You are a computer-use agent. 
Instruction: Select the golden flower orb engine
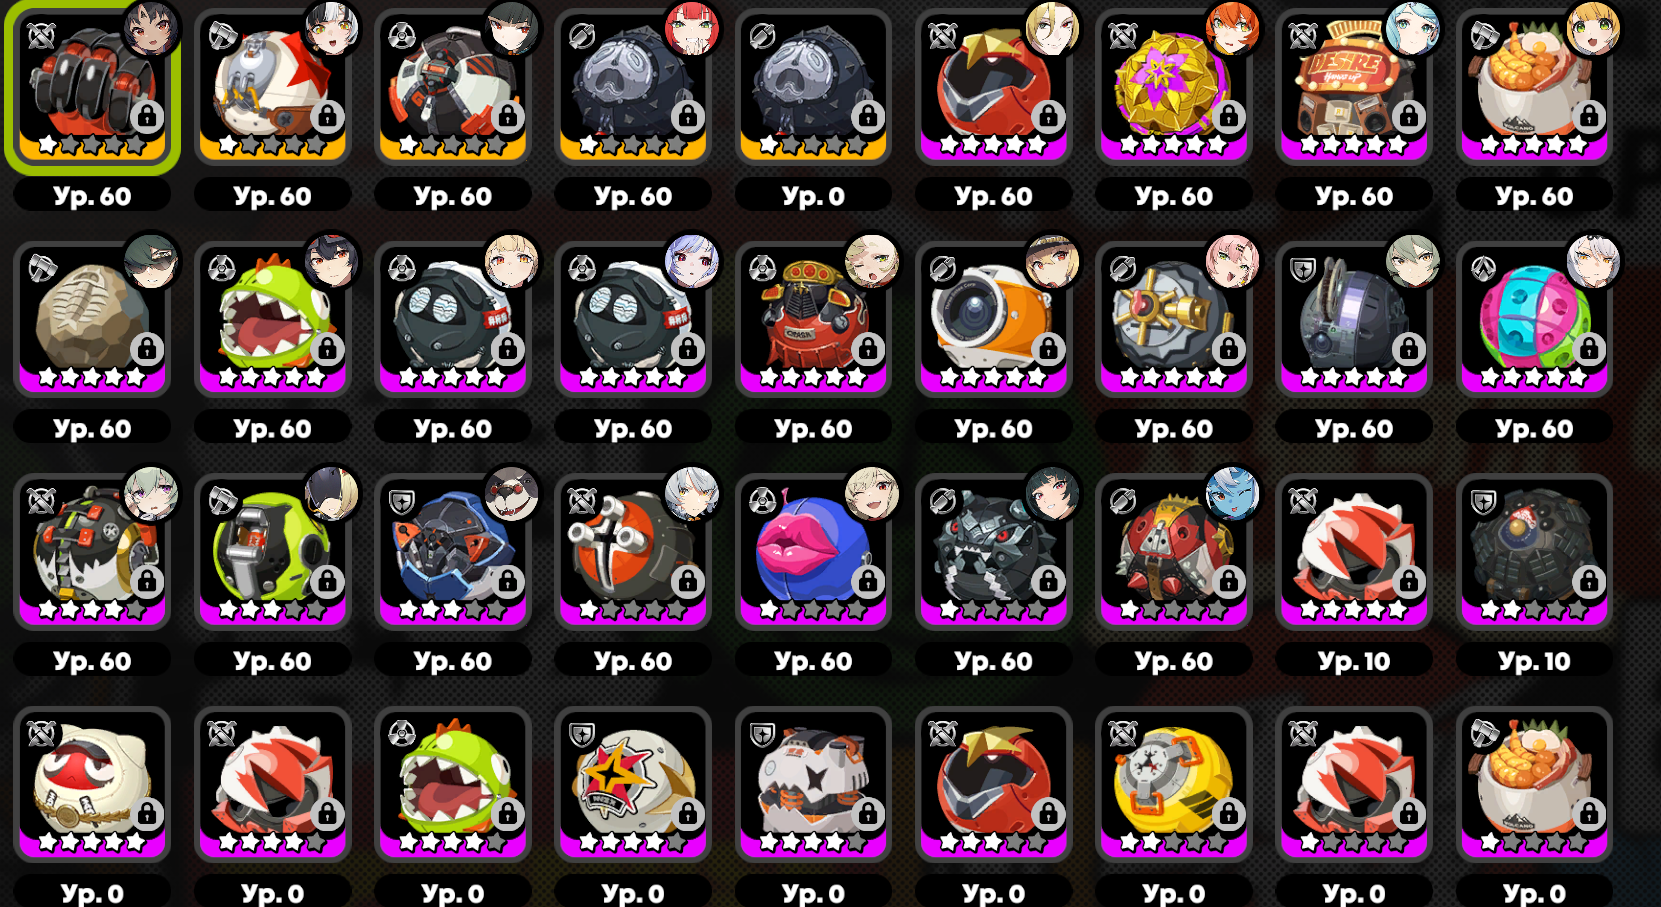click(1173, 88)
